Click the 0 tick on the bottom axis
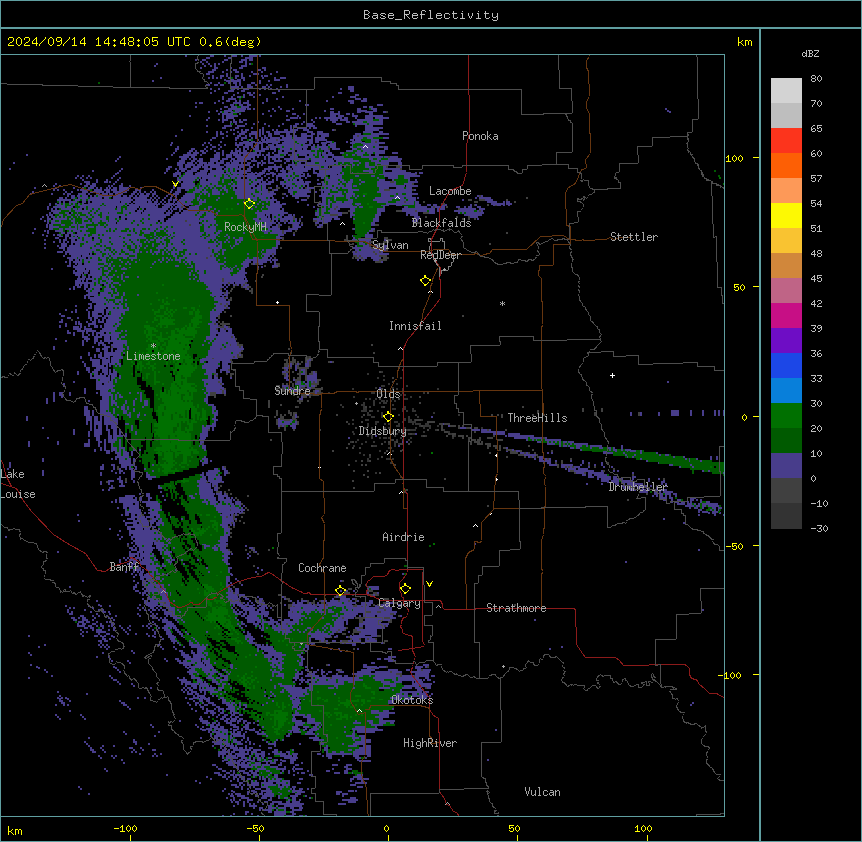862x842 pixels. point(386,828)
